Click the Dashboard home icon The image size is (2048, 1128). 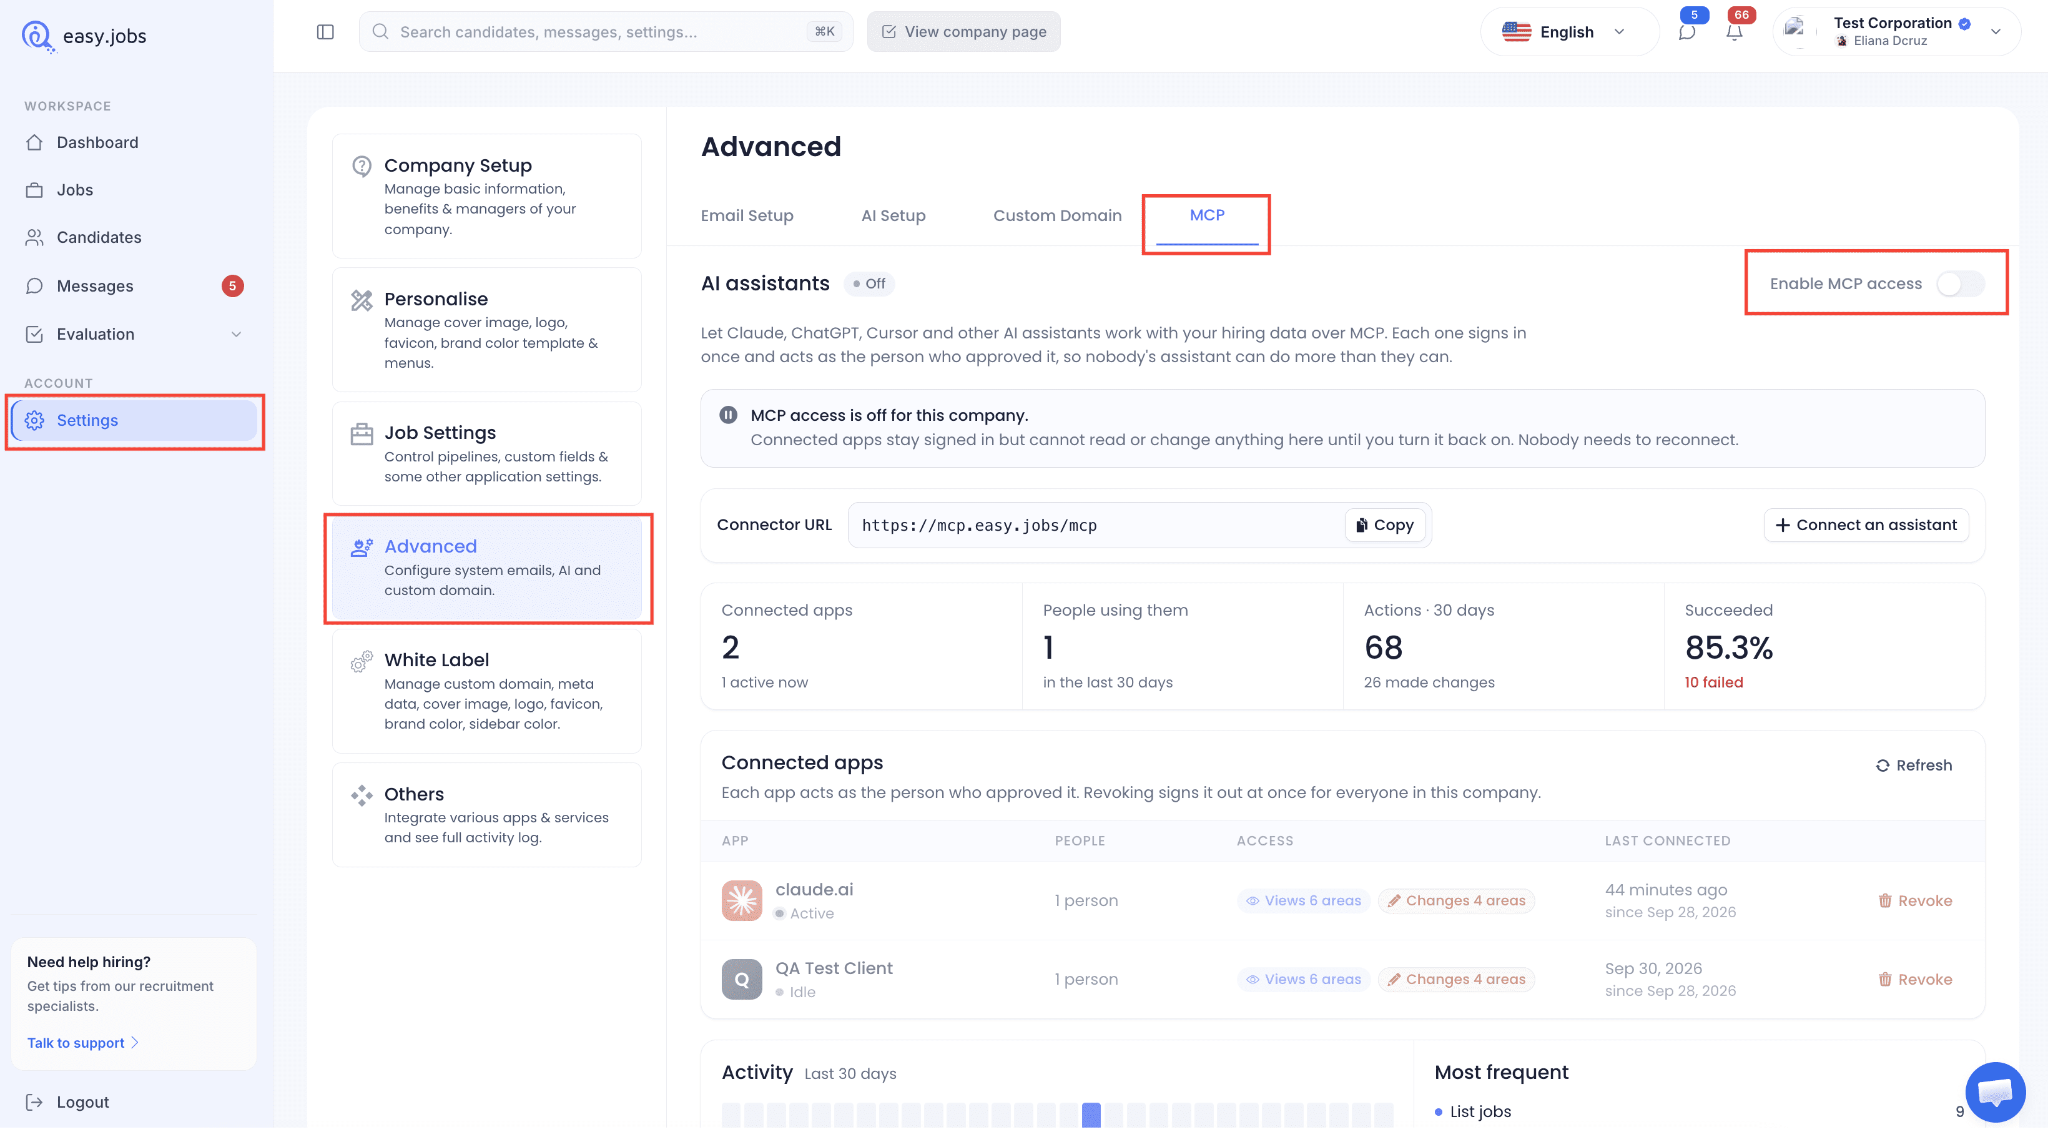pos(35,142)
